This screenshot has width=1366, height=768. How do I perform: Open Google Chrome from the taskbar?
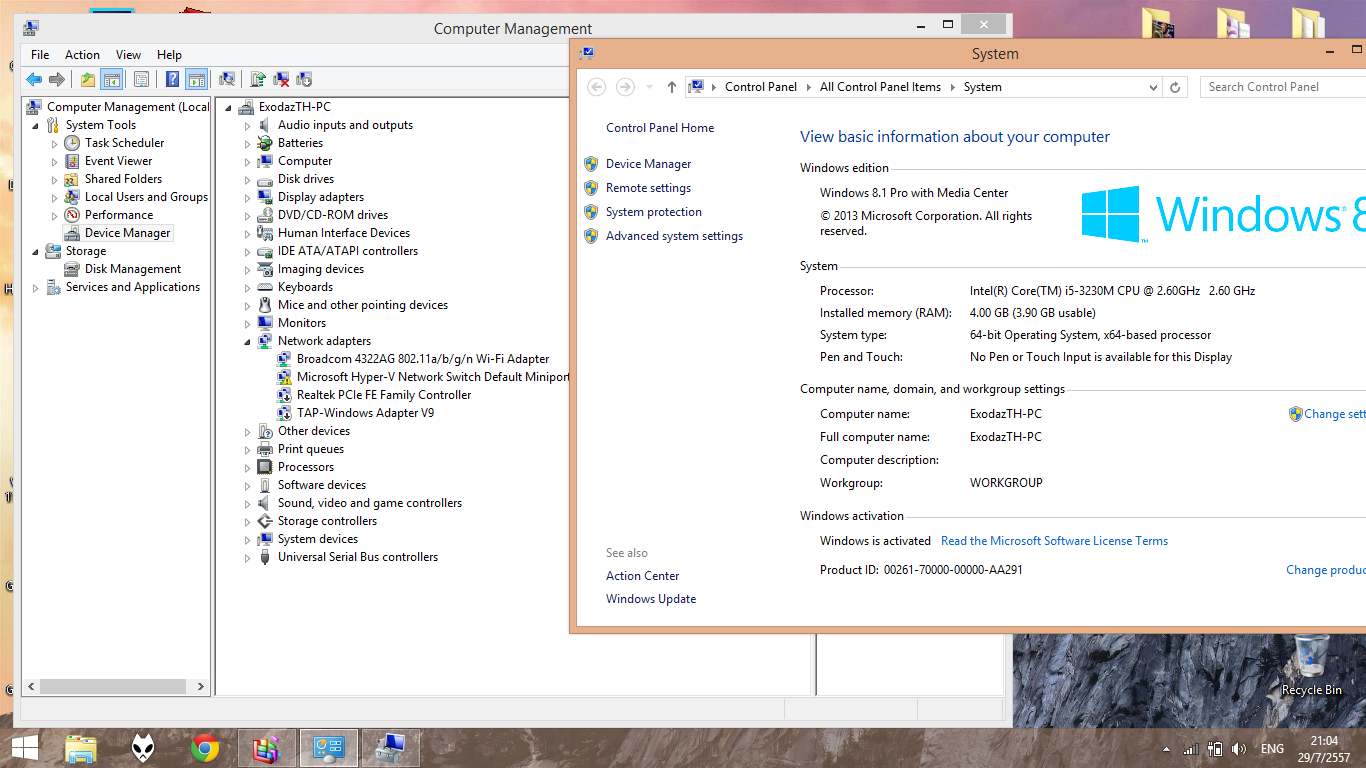tap(205, 748)
